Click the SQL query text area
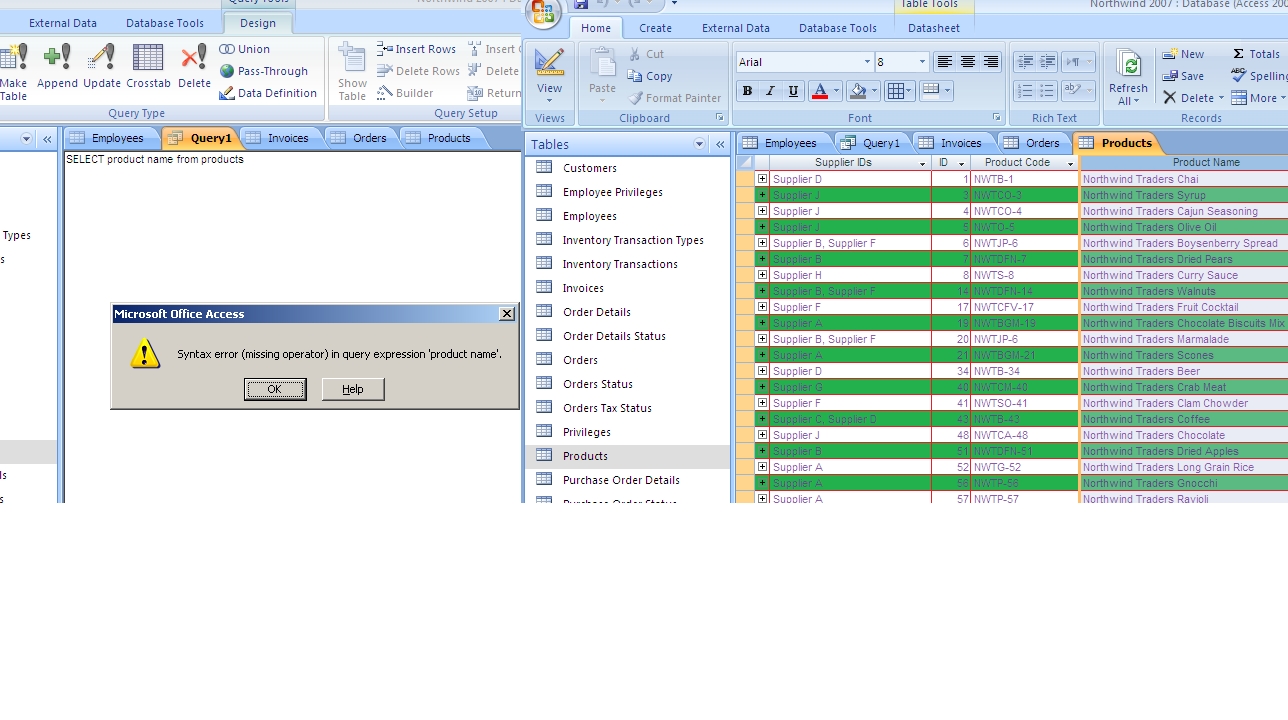This screenshot has width=1288, height=720. 292,326
